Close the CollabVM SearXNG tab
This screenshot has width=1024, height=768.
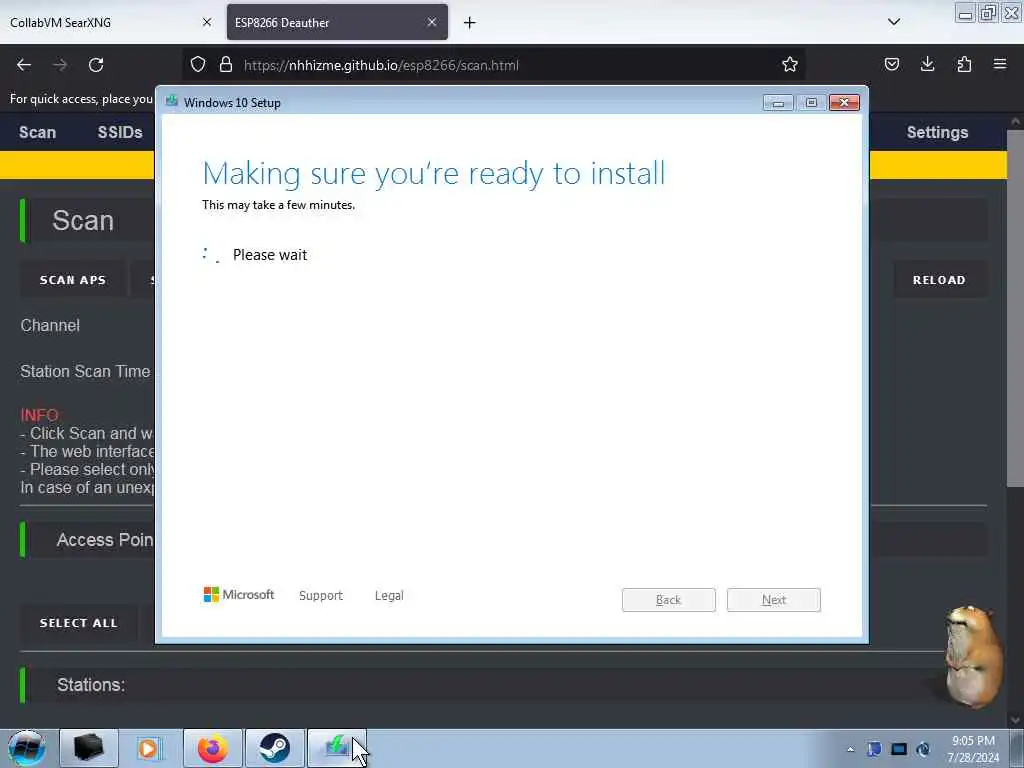(207, 22)
